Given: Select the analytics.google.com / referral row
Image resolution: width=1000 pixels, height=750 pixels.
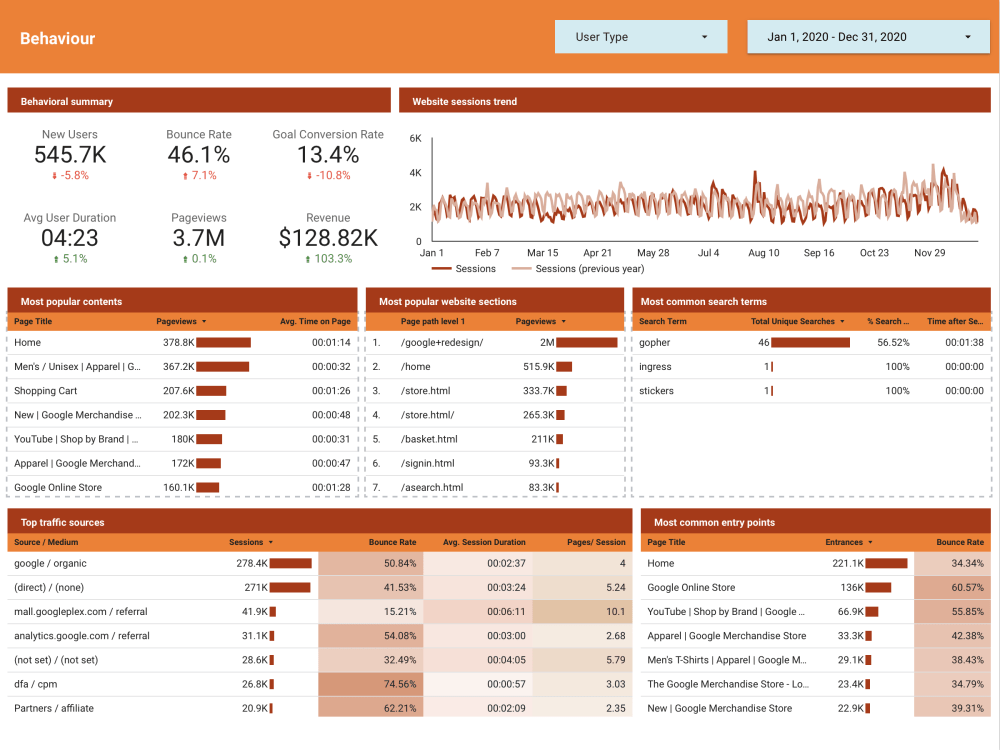Looking at the screenshot, I should [x=320, y=636].
